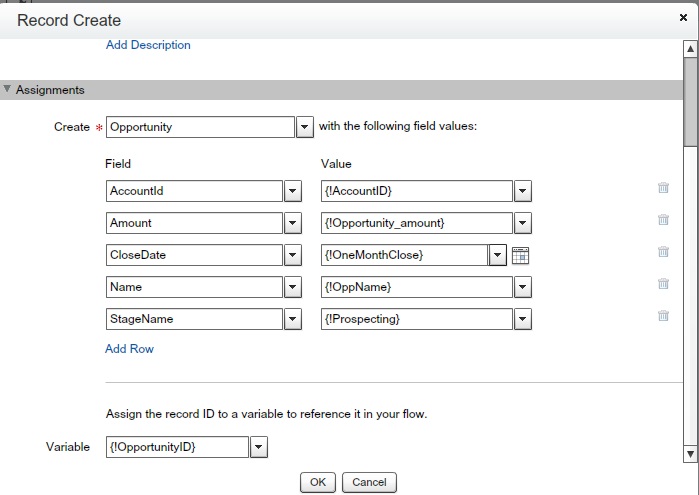Open the Create object dropdown for Opportunity
Image resolution: width=699 pixels, height=495 pixels.
[306, 127]
